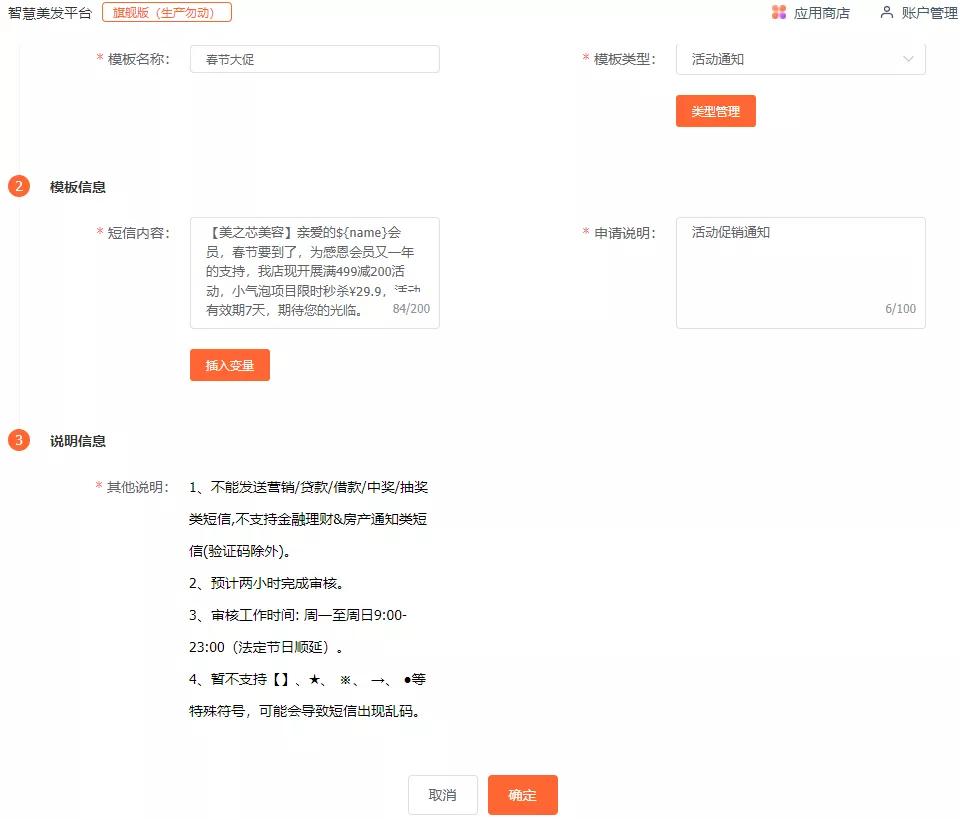Open 类型管理 to manage template types
The image size is (960, 819).
[x=715, y=111]
